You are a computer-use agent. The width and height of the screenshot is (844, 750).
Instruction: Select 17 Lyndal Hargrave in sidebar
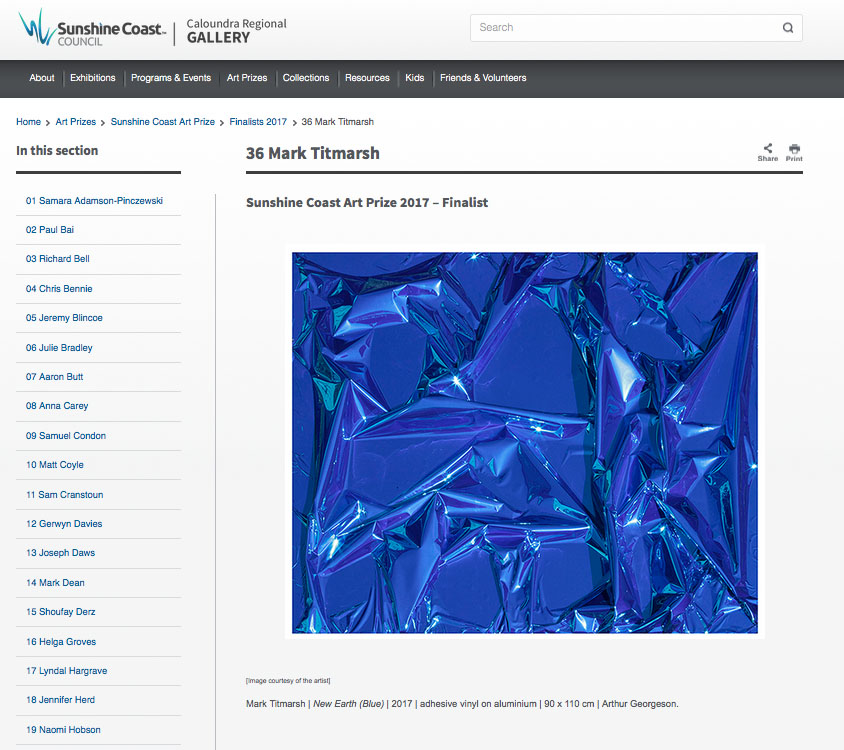click(68, 671)
